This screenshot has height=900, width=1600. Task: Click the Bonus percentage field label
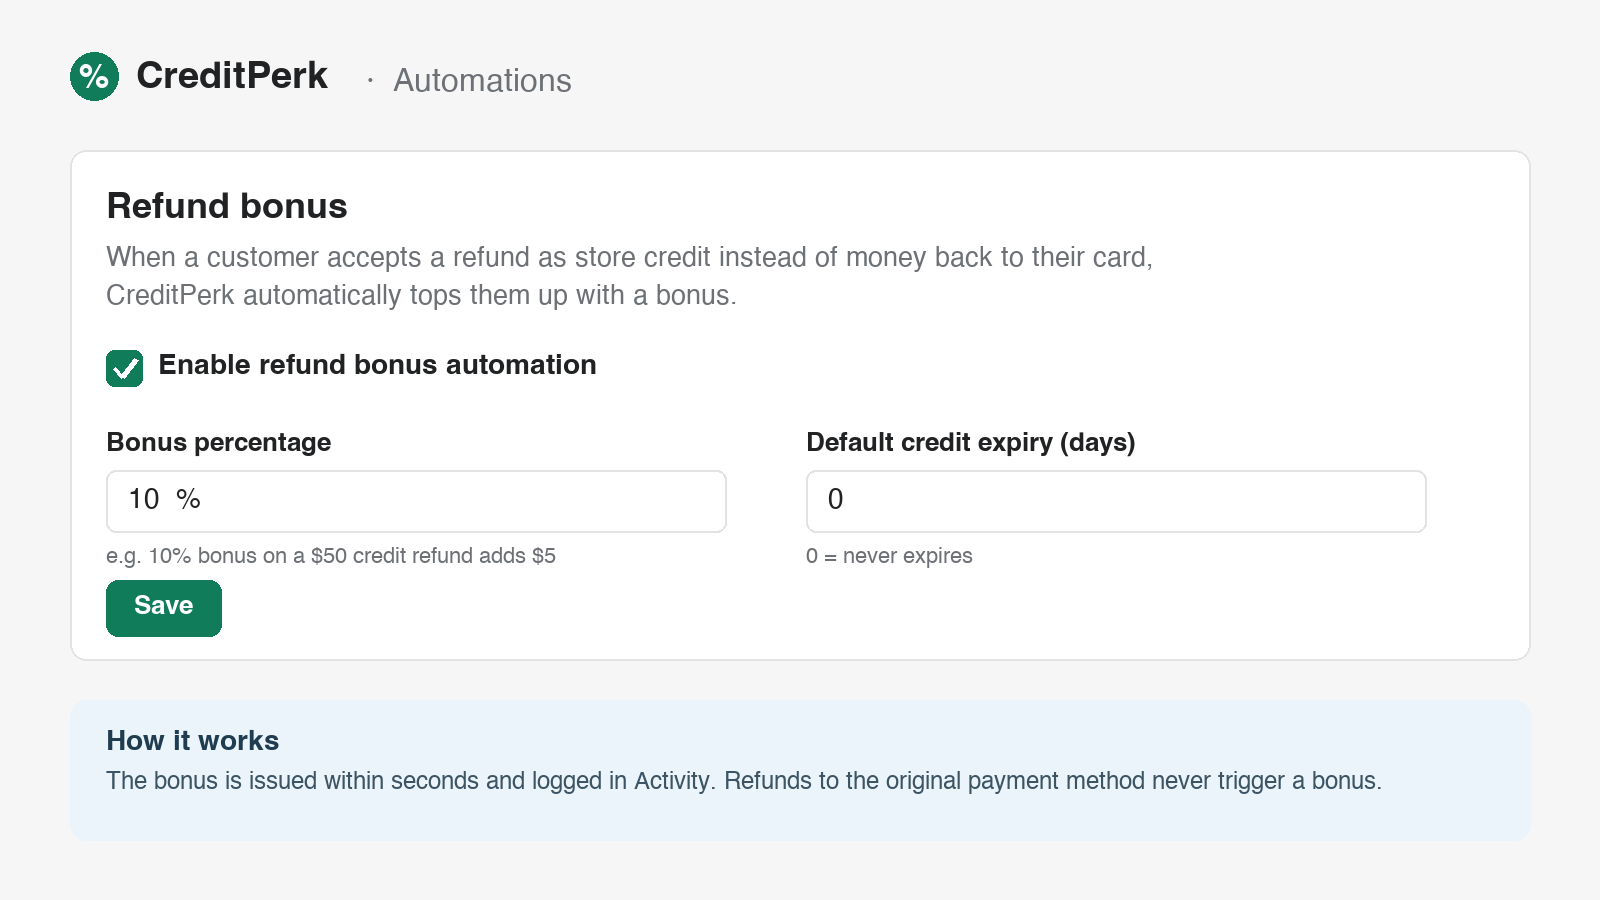219,442
